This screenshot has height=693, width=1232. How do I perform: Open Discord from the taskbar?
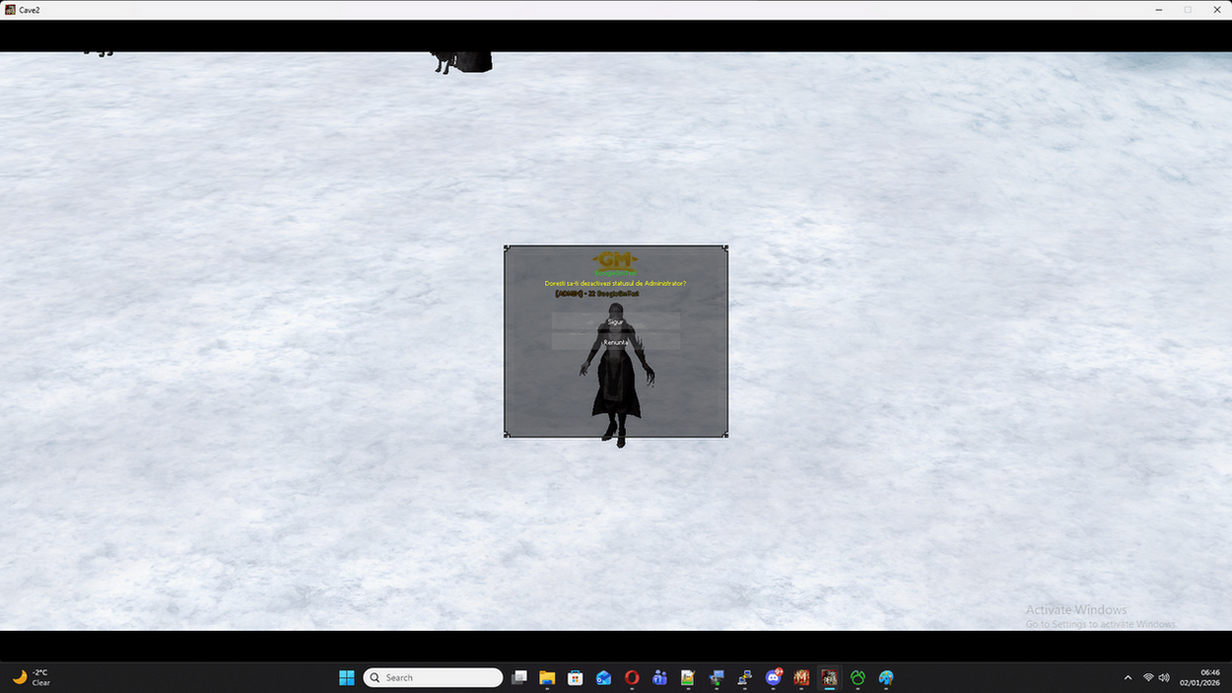coord(772,677)
